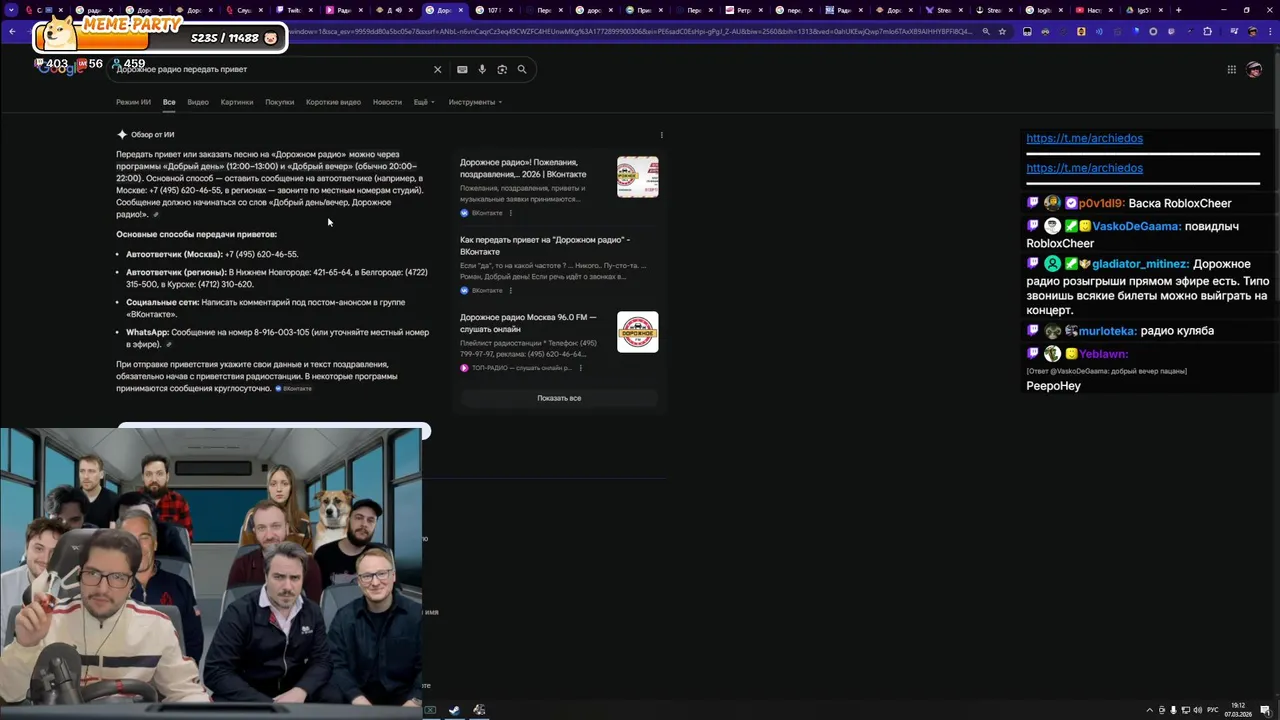The height and width of the screenshot is (720, 1280).
Task: Expand the Ещё more-filters dropdown
Action: click(423, 102)
